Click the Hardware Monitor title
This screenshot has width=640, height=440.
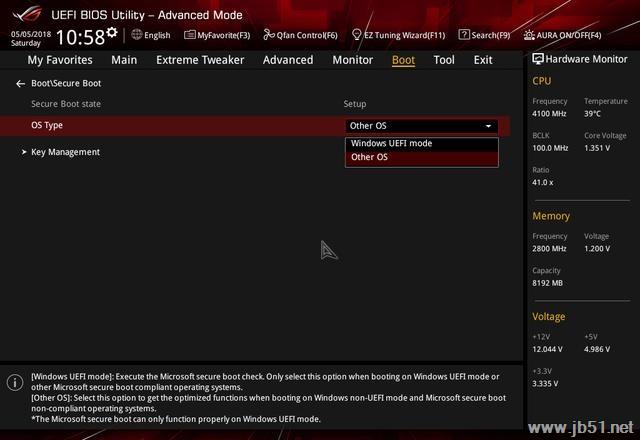point(586,59)
